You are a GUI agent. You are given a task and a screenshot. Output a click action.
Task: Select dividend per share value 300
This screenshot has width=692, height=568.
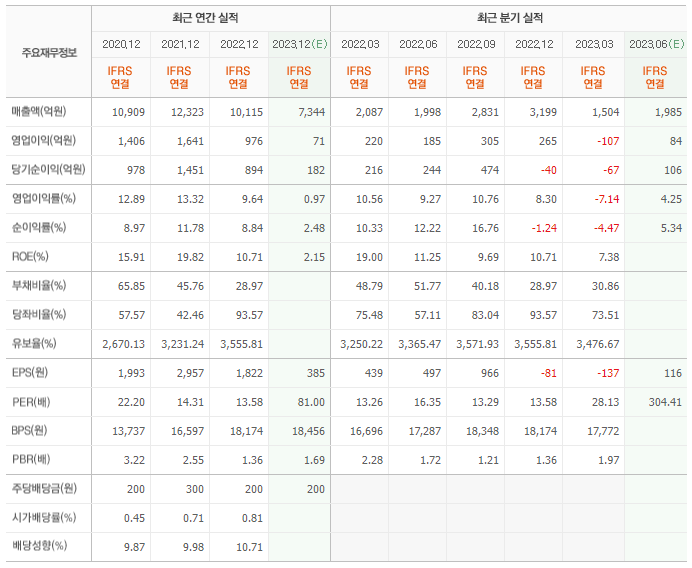[x=195, y=489]
